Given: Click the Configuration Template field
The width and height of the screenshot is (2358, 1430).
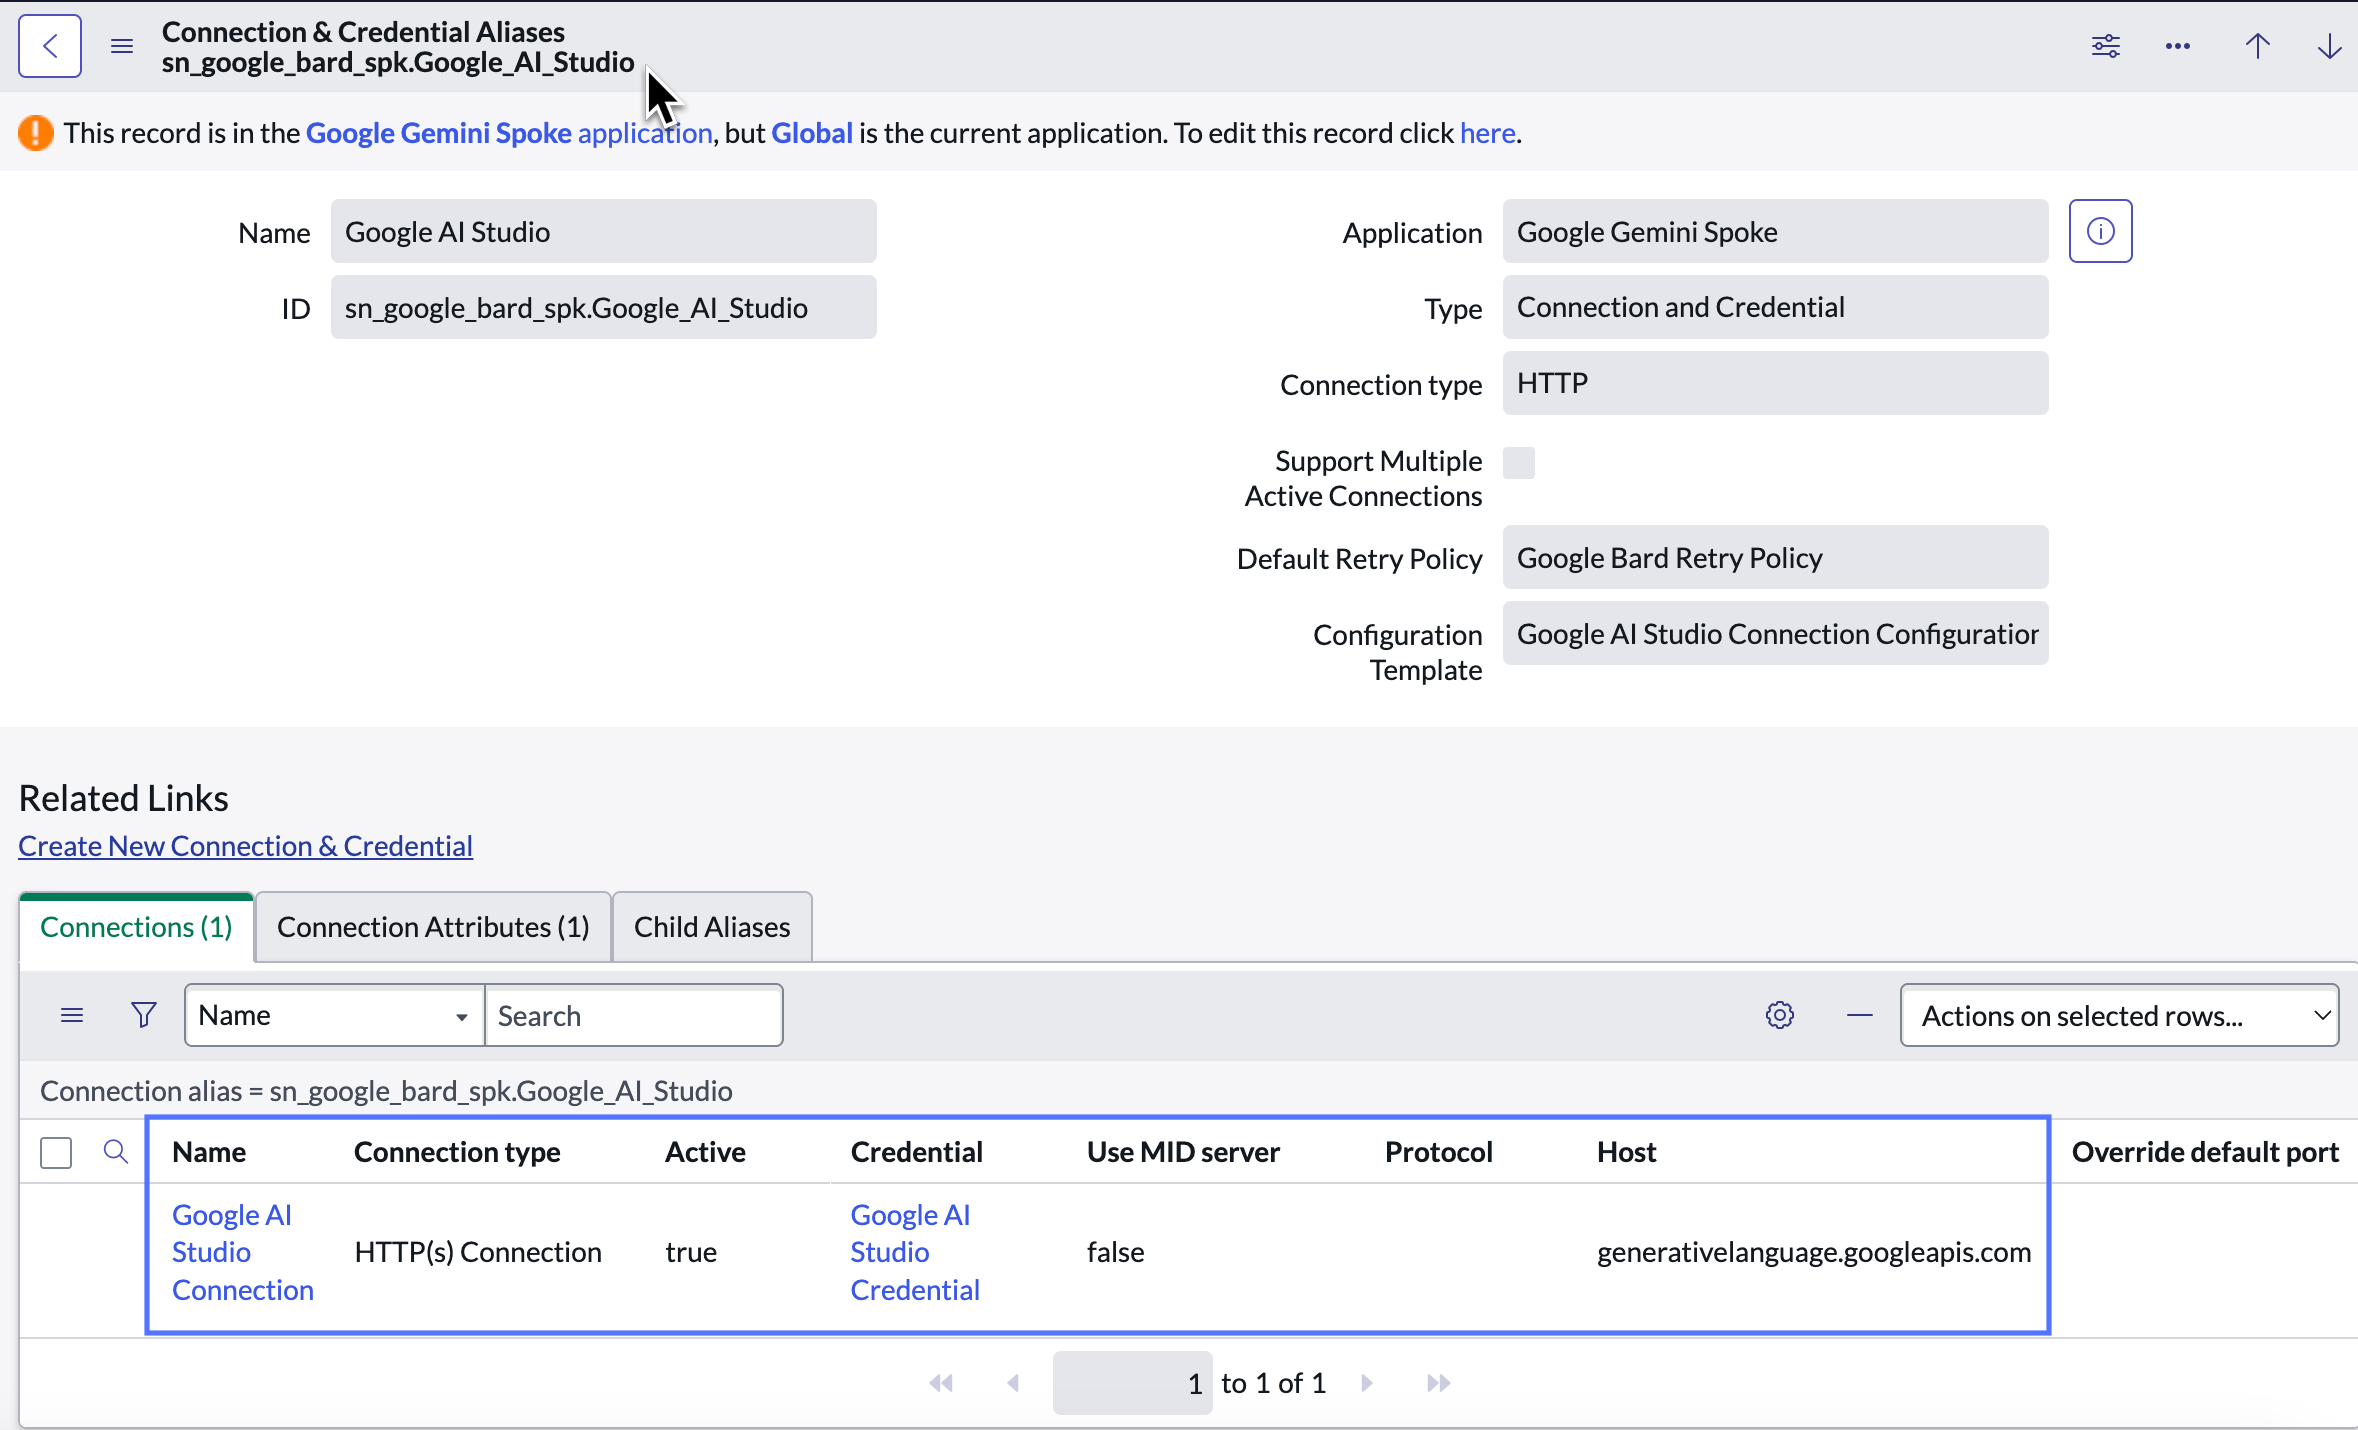Looking at the screenshot, I should click(1776, 633).
